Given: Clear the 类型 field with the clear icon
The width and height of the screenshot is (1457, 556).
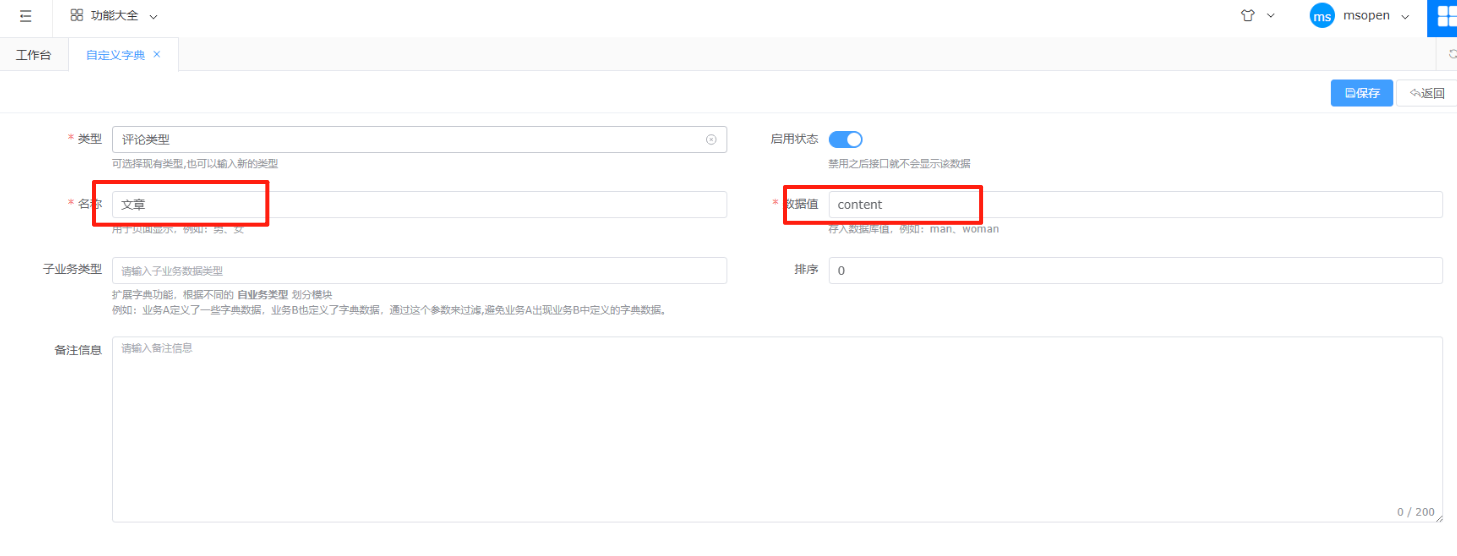Looking at the screenshot, I should pos(711,140).
